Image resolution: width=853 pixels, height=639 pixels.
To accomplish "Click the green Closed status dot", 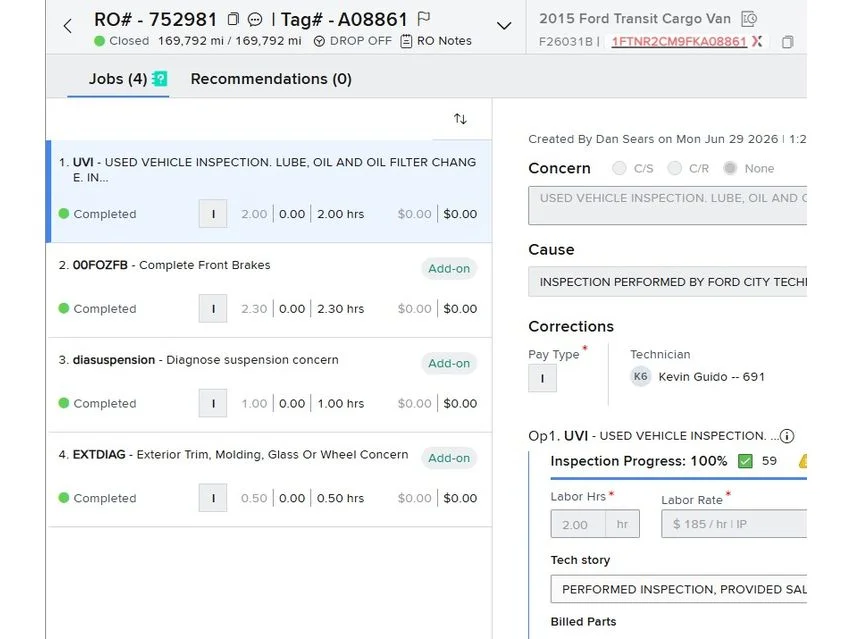I will [x=99, y=41].
